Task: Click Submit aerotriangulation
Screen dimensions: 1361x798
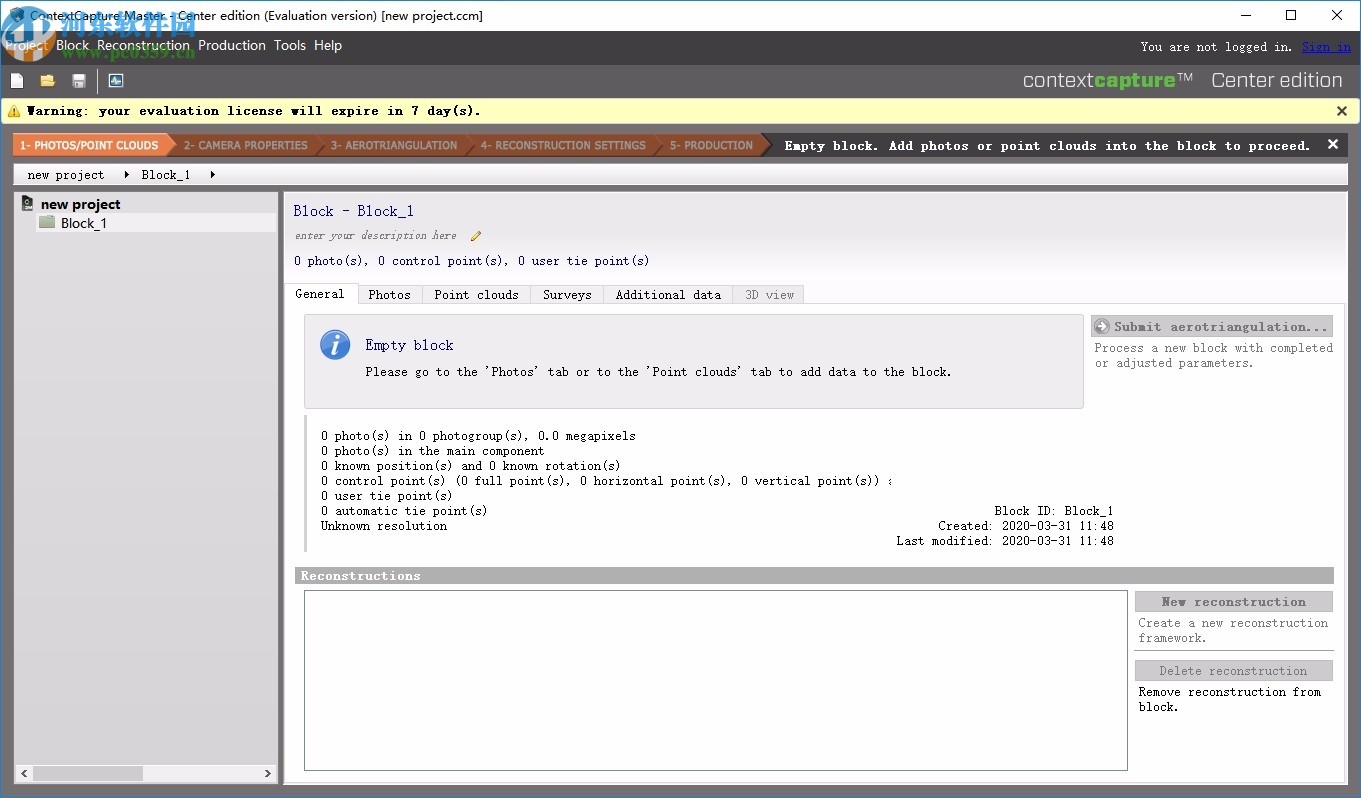Action: (1211, 326)
